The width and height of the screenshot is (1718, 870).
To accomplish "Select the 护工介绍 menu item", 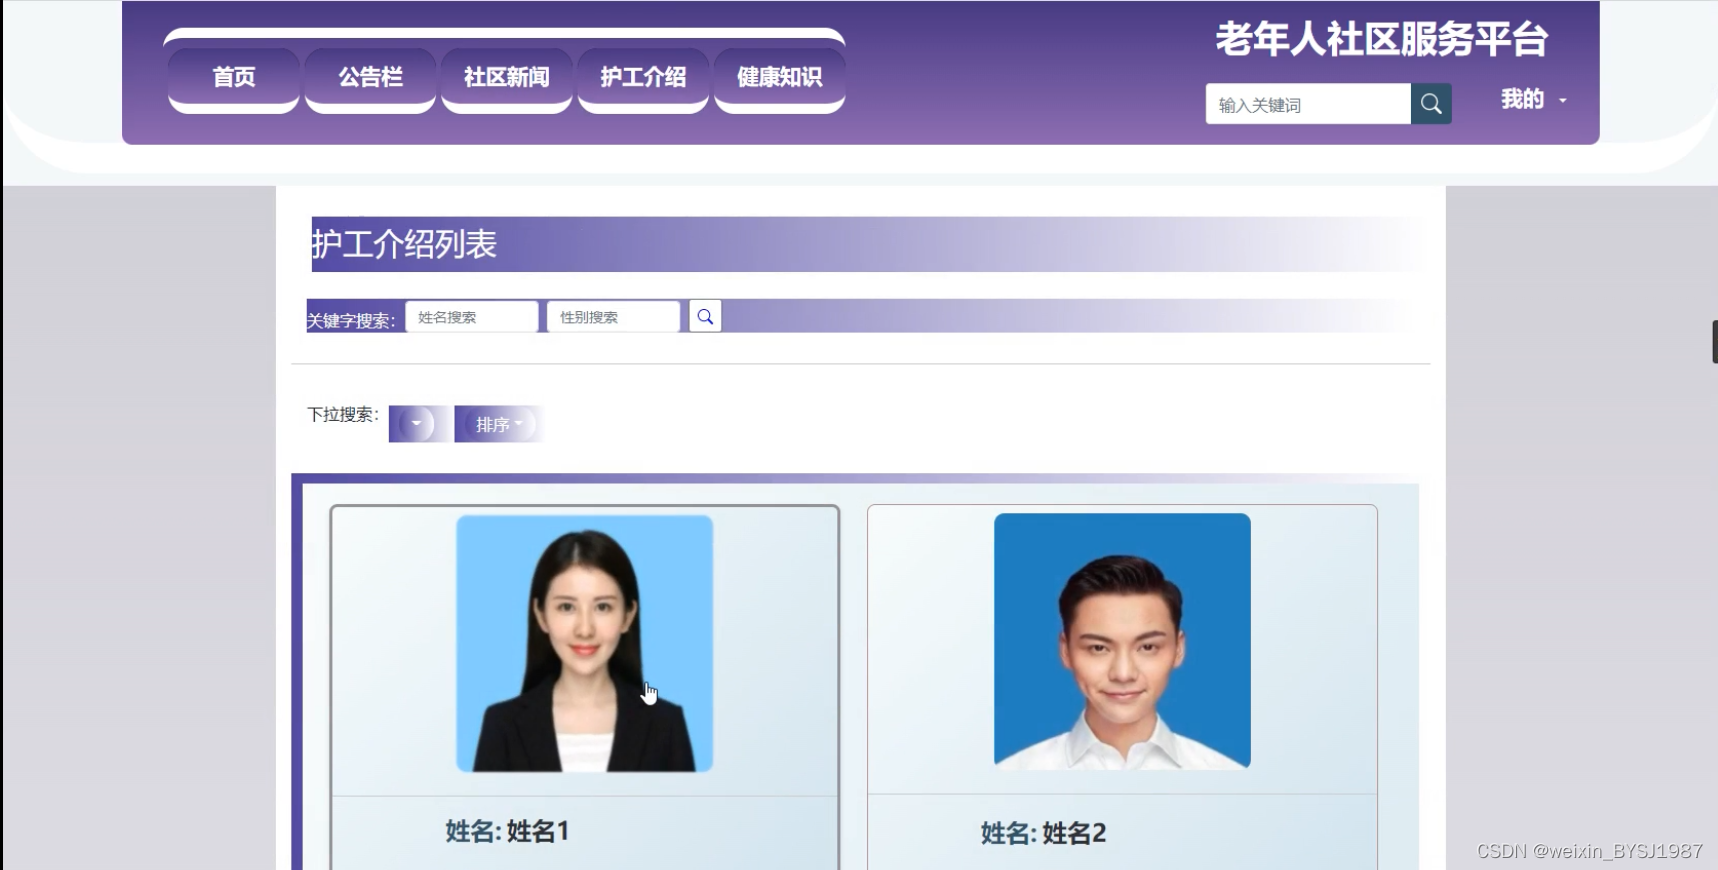I will 643,77.
